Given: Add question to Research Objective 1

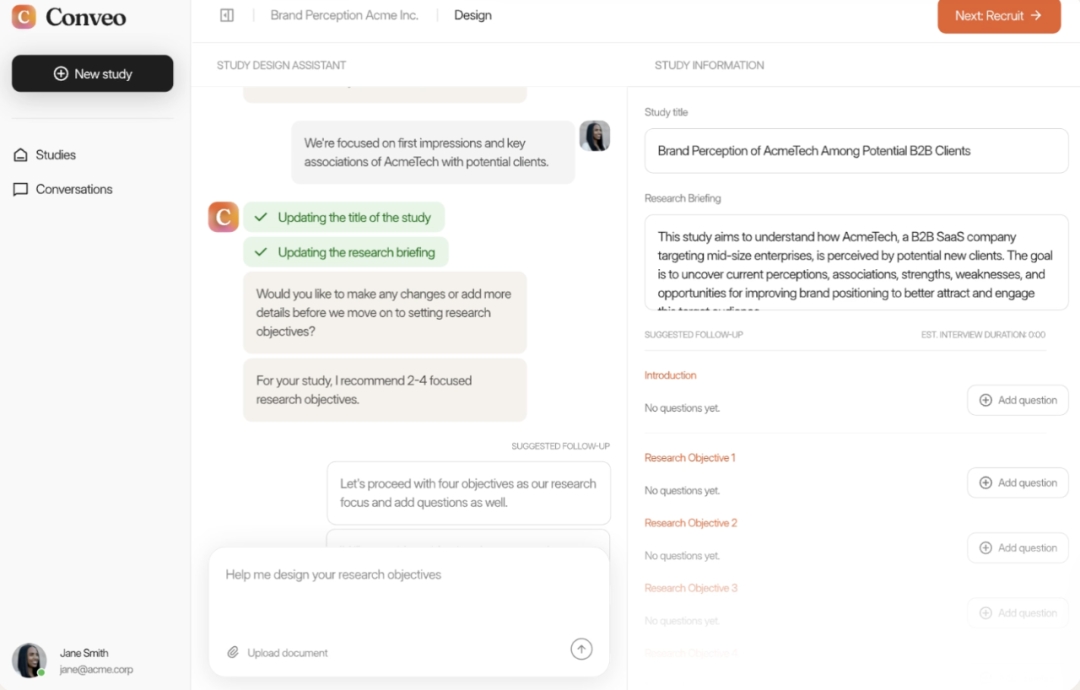Looking at the screenshot, I should 1017,483.
